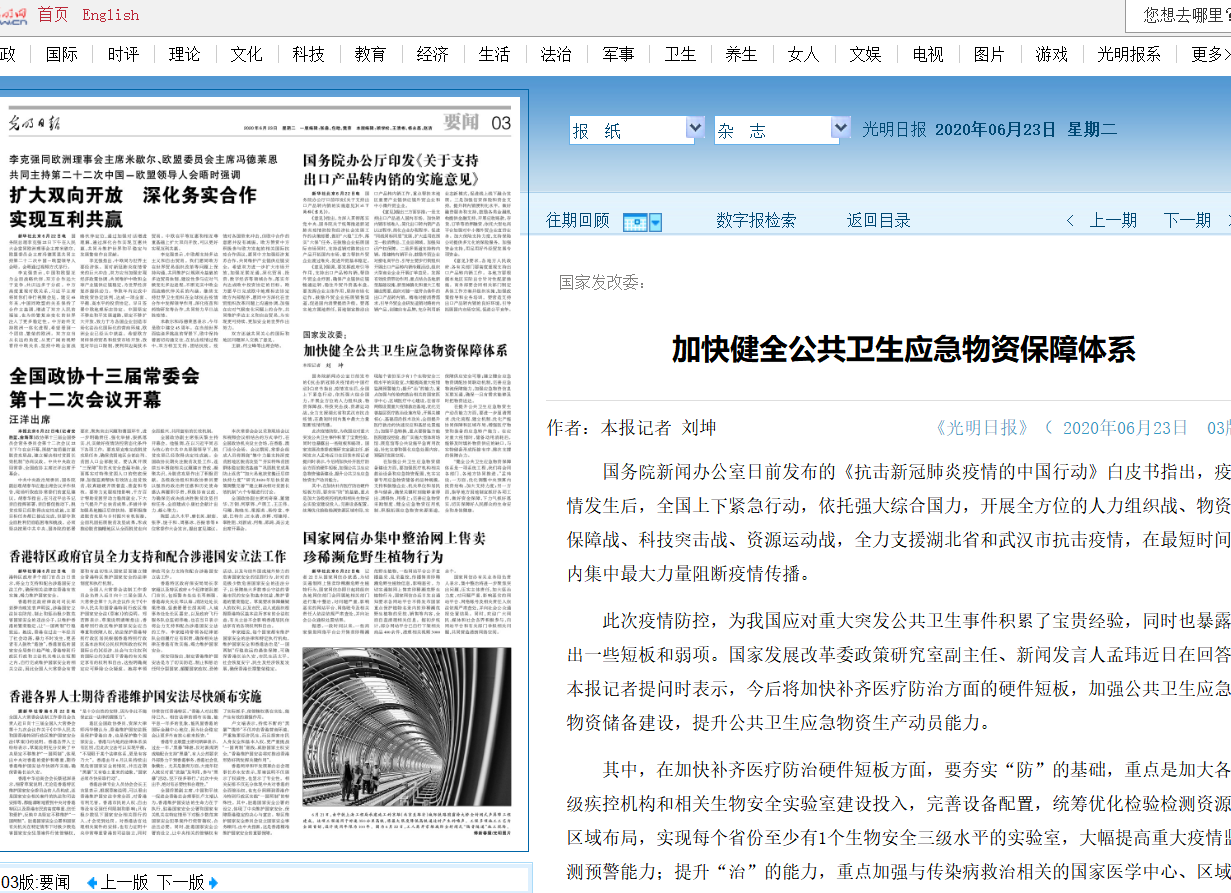Open the 图片 channel
The width and height of the screenshot is (1231, 893).
tap(989, 54)
